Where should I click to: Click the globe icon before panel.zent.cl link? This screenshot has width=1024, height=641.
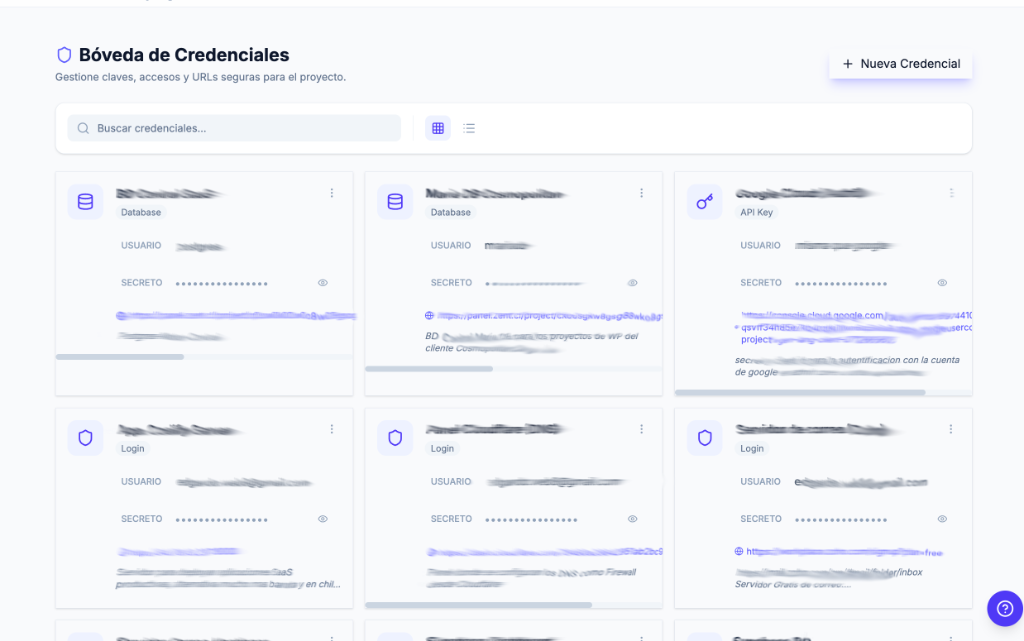tap(429, 315)
